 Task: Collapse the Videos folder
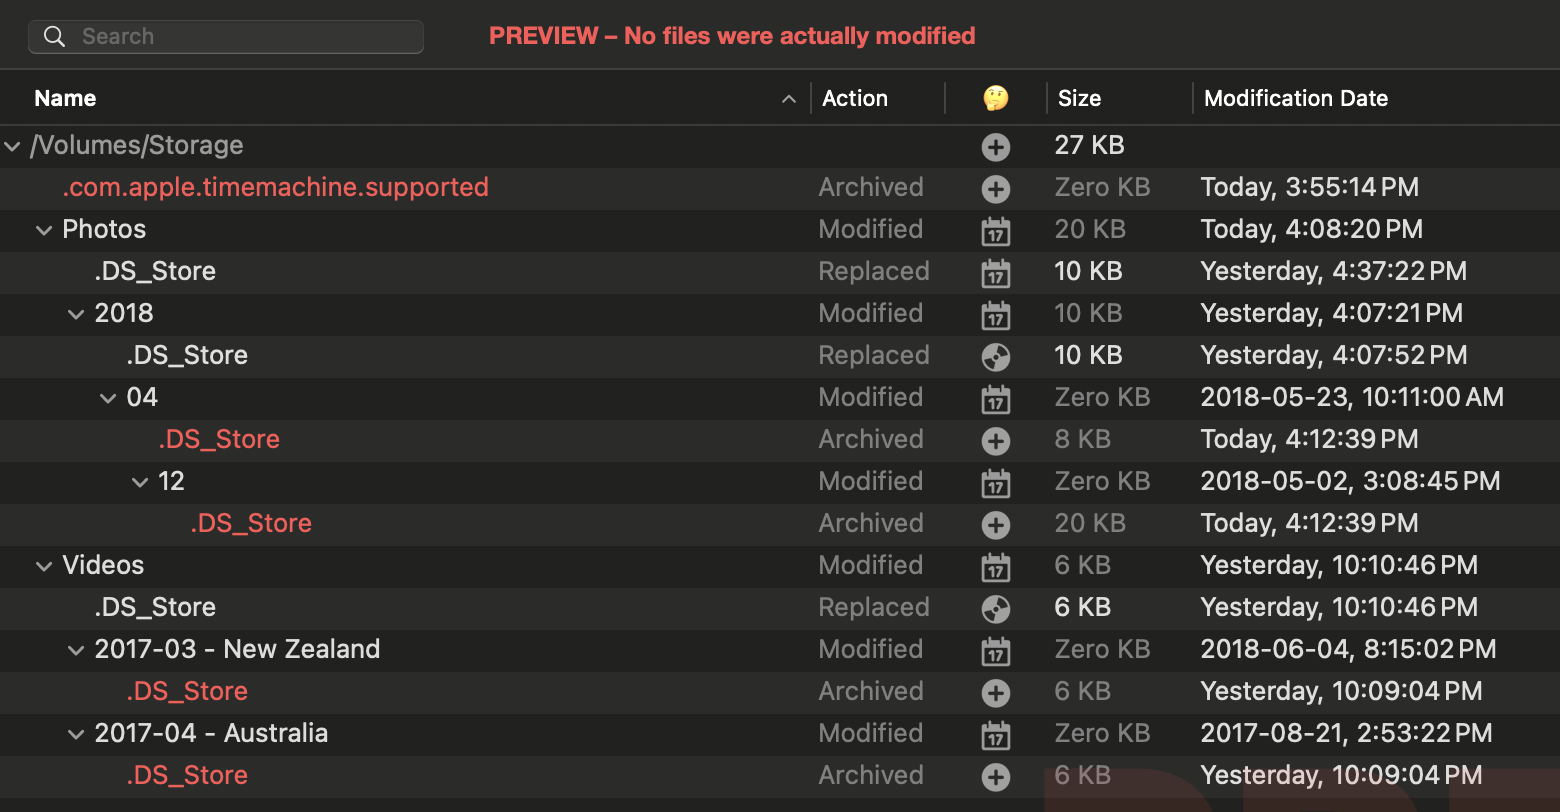click(x=44, y=566)
